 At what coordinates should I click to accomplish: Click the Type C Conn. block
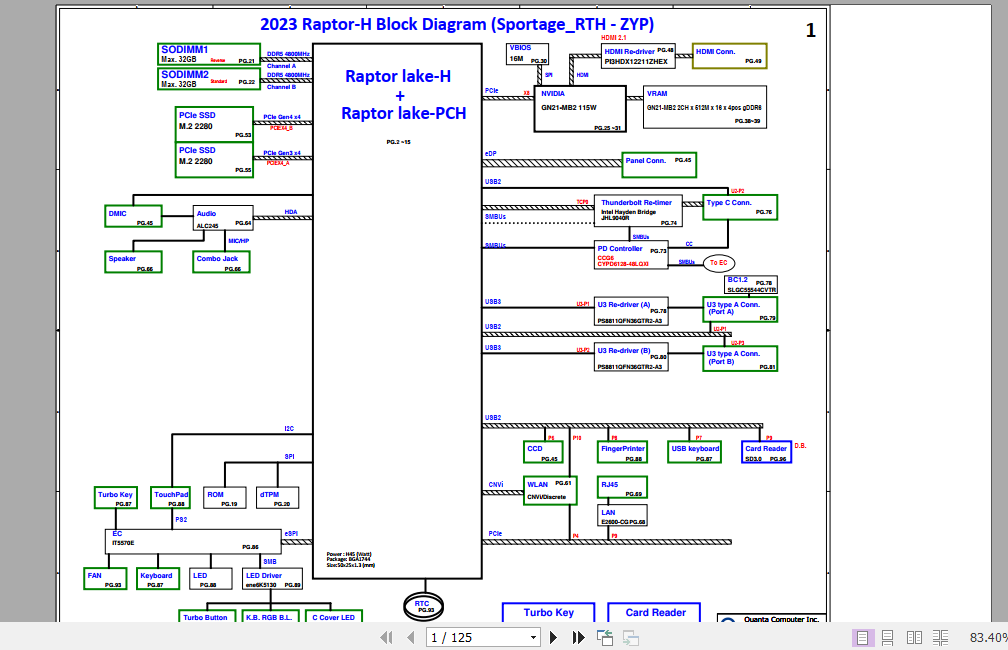coord(740,207)
